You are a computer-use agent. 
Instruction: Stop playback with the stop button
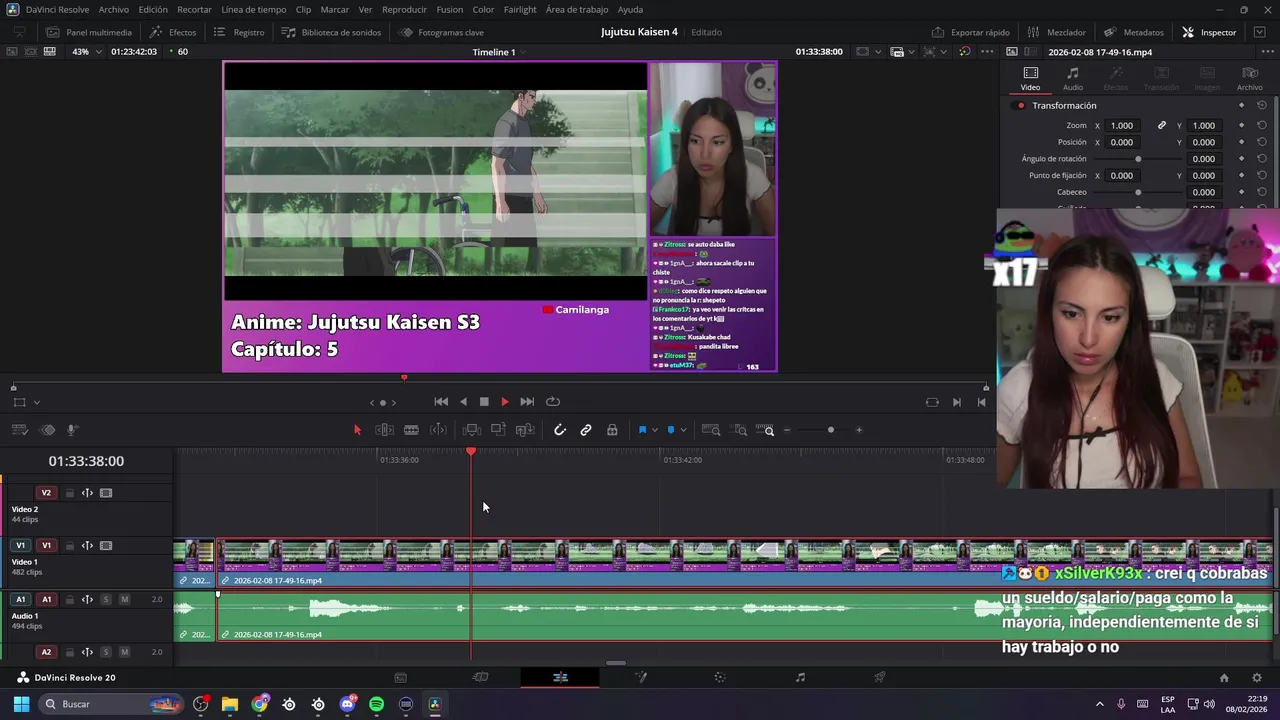tap(484, 402)
